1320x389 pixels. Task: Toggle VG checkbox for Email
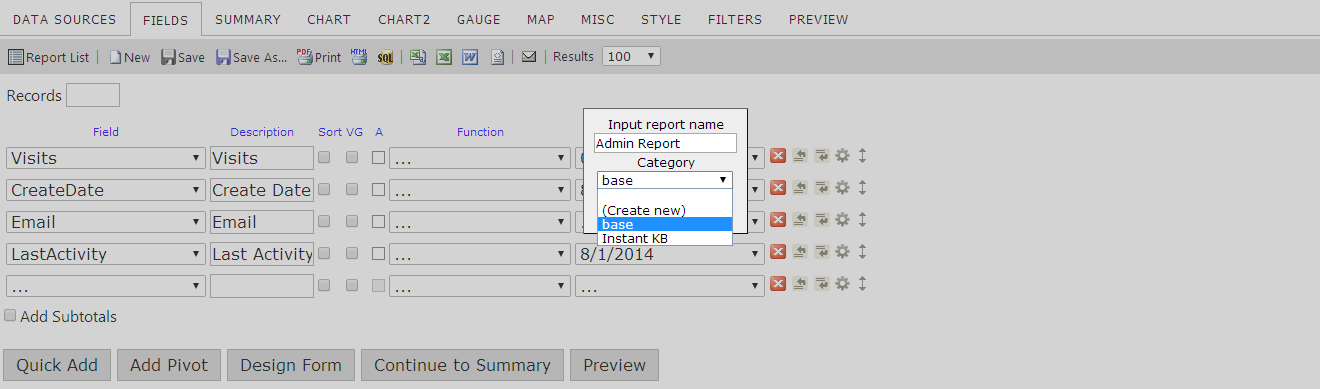(x=352, y=221)
